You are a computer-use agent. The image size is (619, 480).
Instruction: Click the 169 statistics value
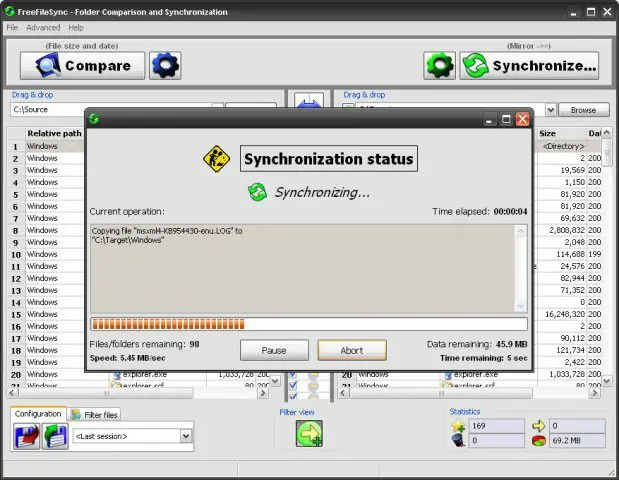(x=497, y=426)
